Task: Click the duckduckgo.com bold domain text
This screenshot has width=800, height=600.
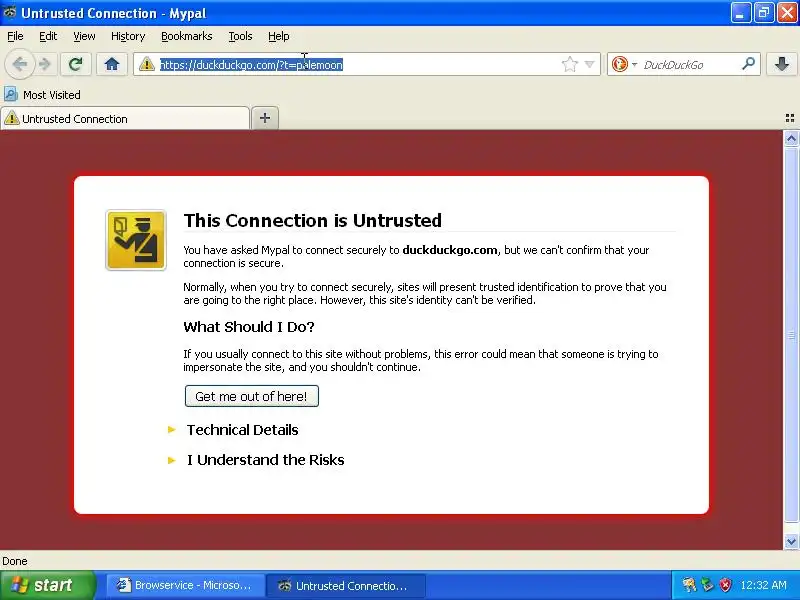Action: pos(449,250)
